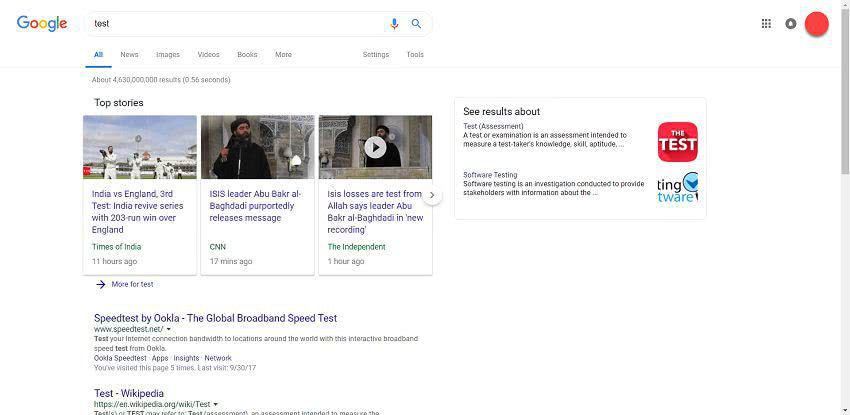Screen dimensions: 850x415
Task: Click arrow icon beside More for test
Action: pyautogui.click(x=100, y=284)
